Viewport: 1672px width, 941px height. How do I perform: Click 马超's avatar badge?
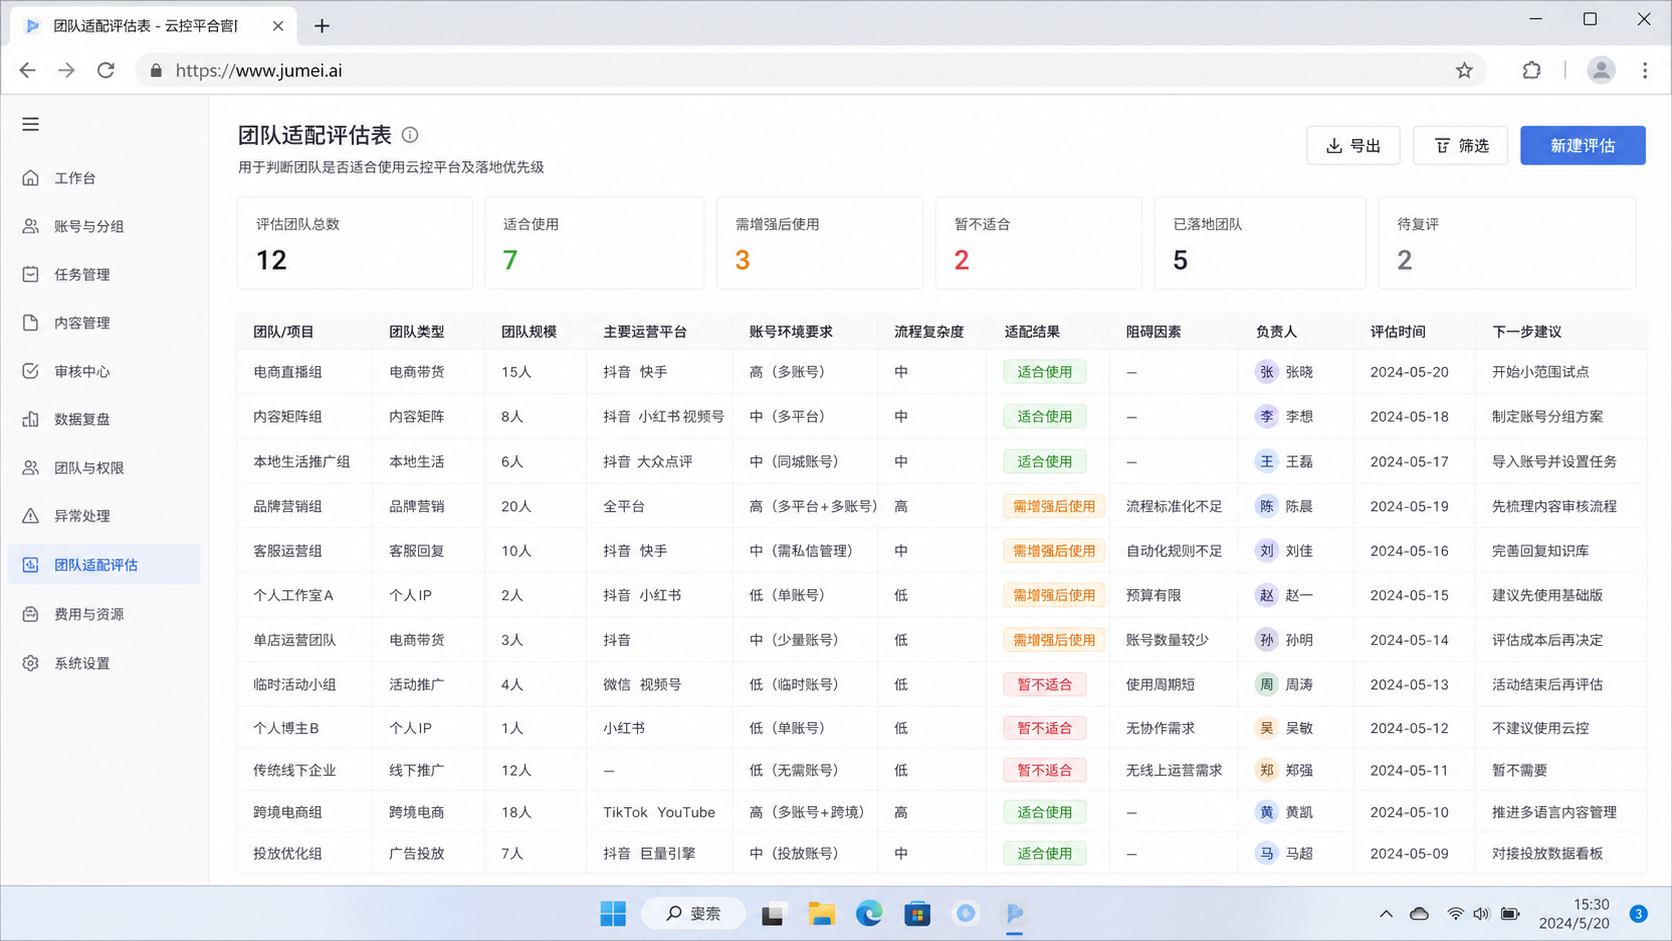coord(1267,853)
